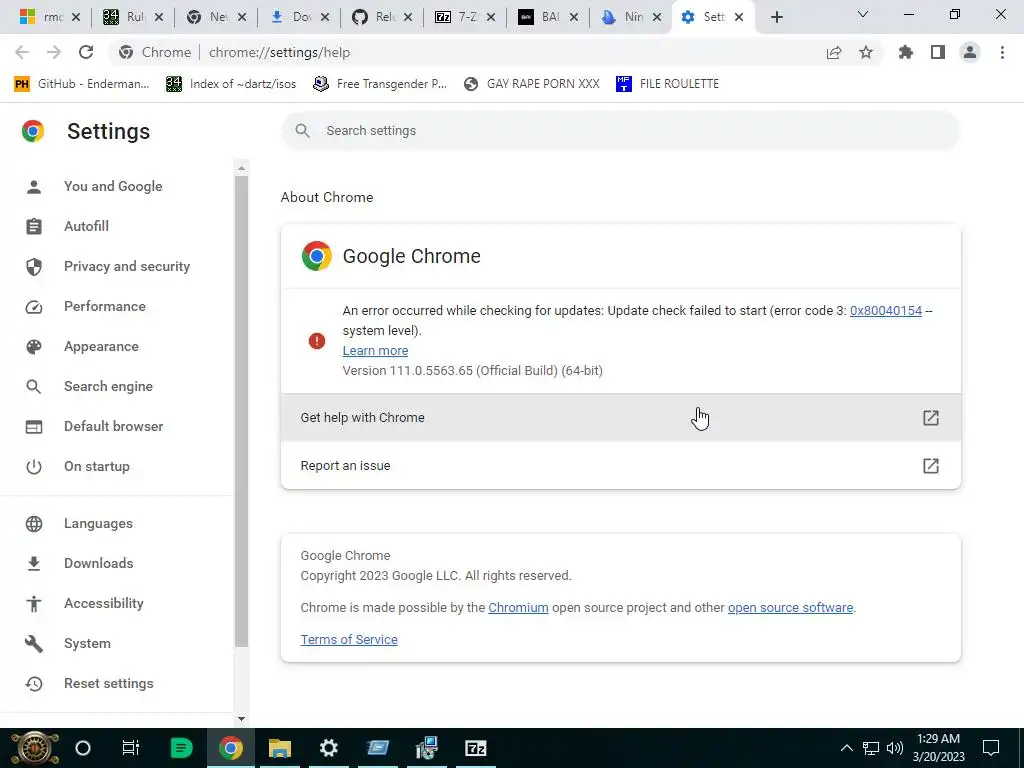The height and width of the screenshot is (768, 1024).
Task: Open the notifications action center
Action: [x=991, y=748]
